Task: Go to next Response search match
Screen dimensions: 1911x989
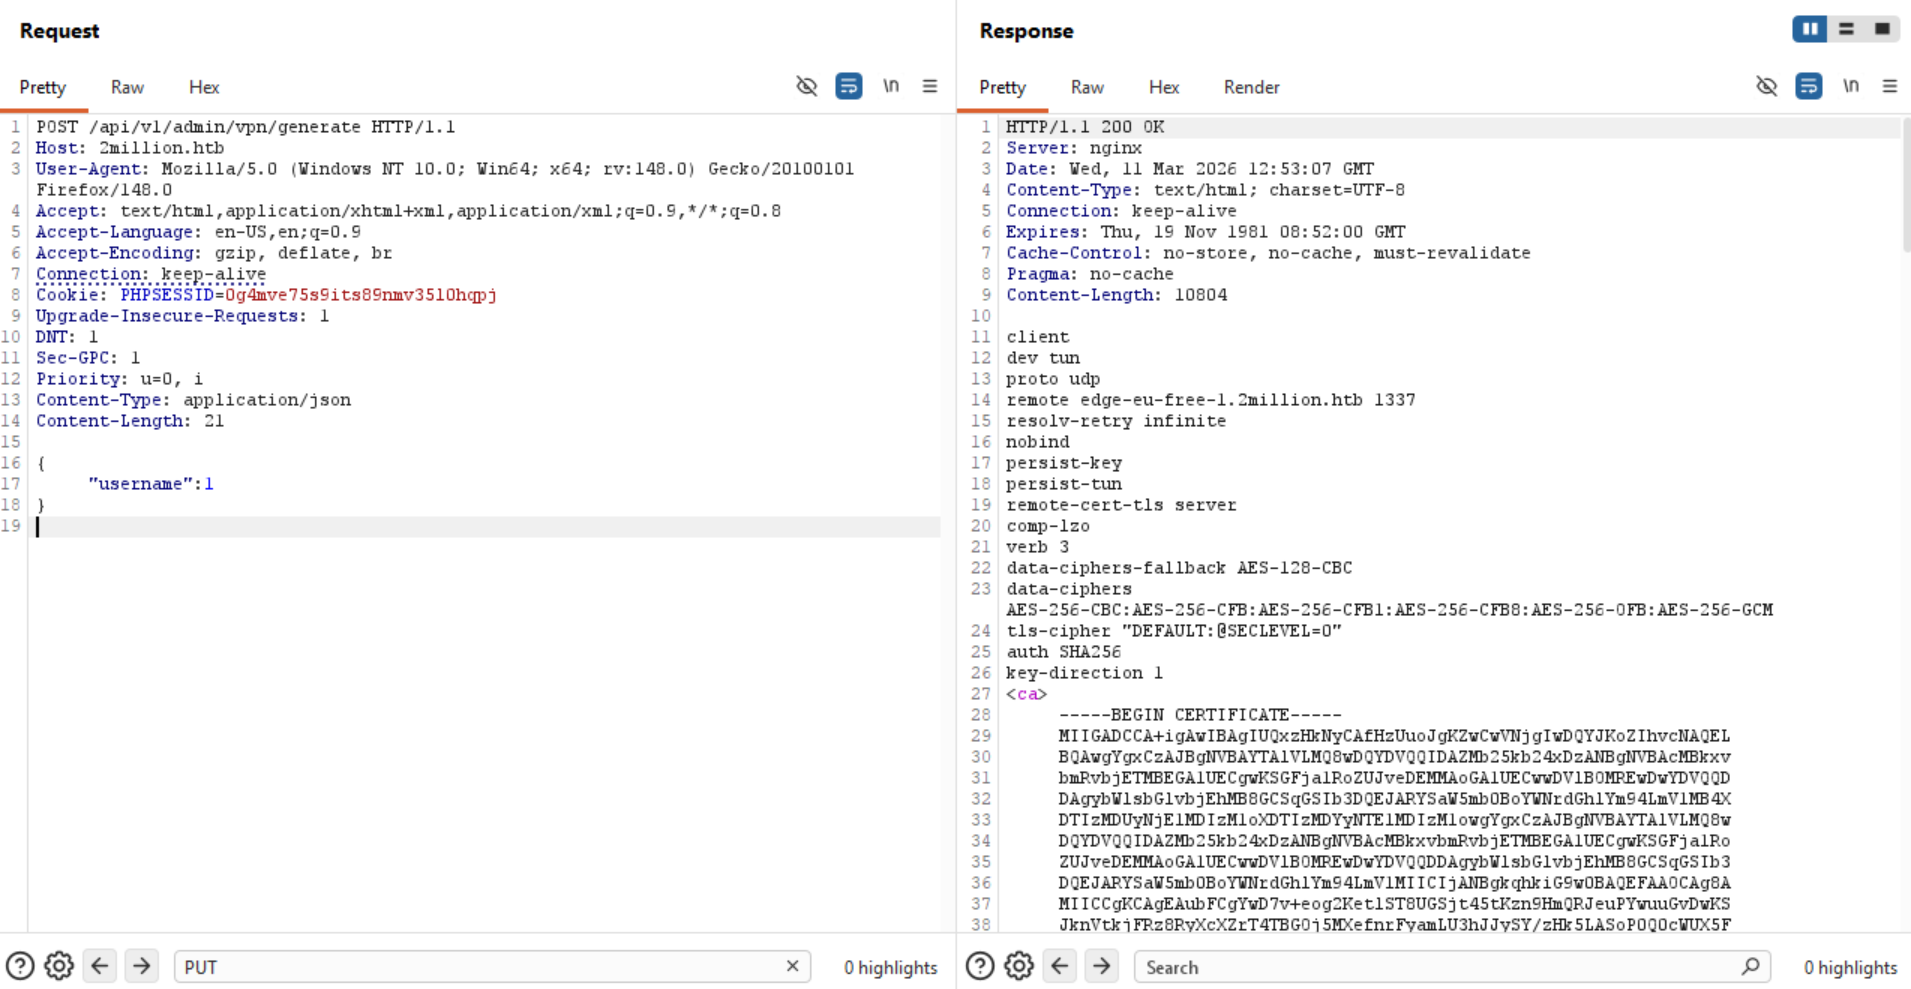Action: click(1100, 966)
